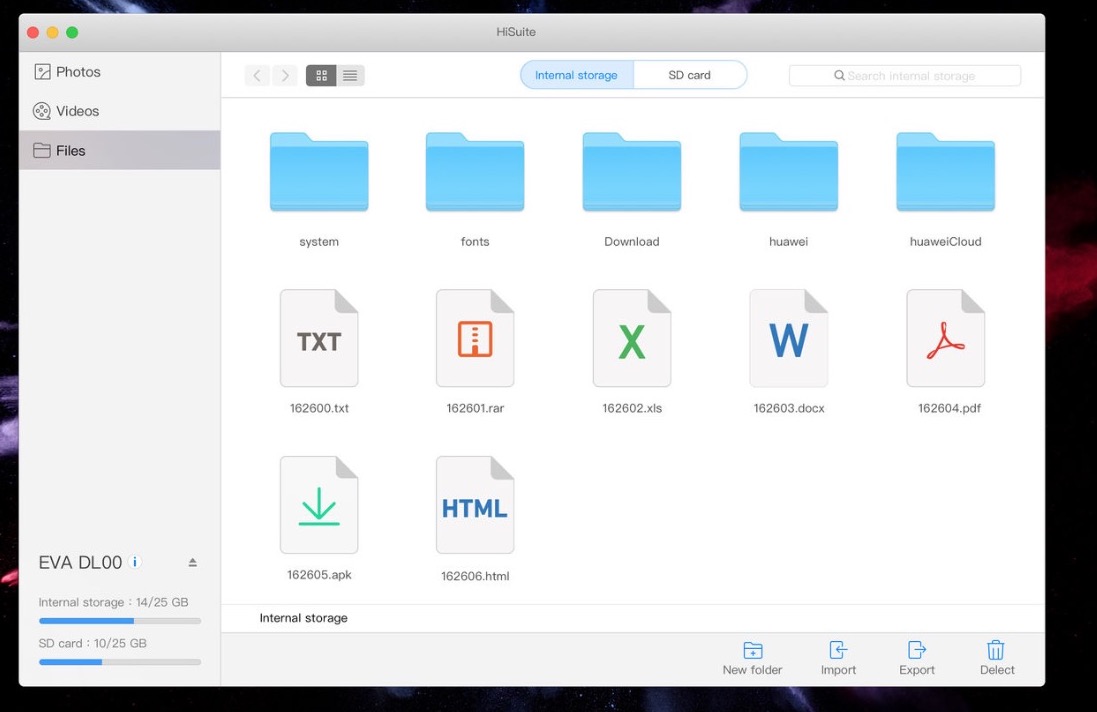Go forward with the right arrow
Viewport: 1097px width, 712px height.
[285, 76]
